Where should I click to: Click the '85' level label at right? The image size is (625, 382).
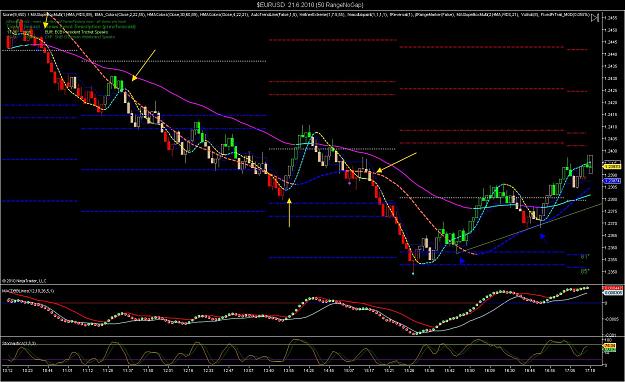coord(584,272)
